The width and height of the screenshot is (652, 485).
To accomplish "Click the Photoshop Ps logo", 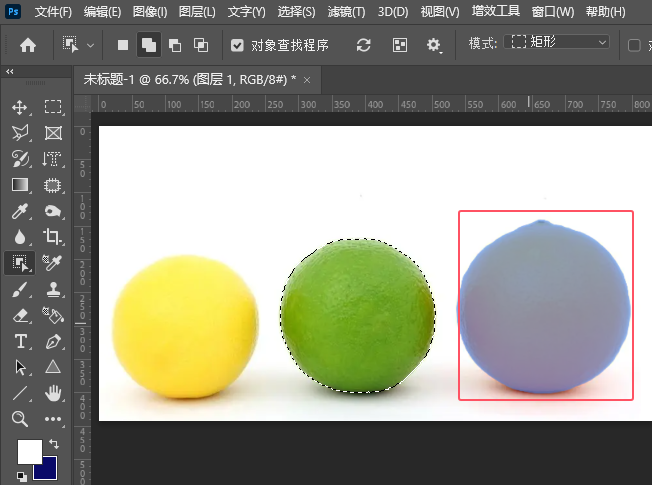I will 13,11.
